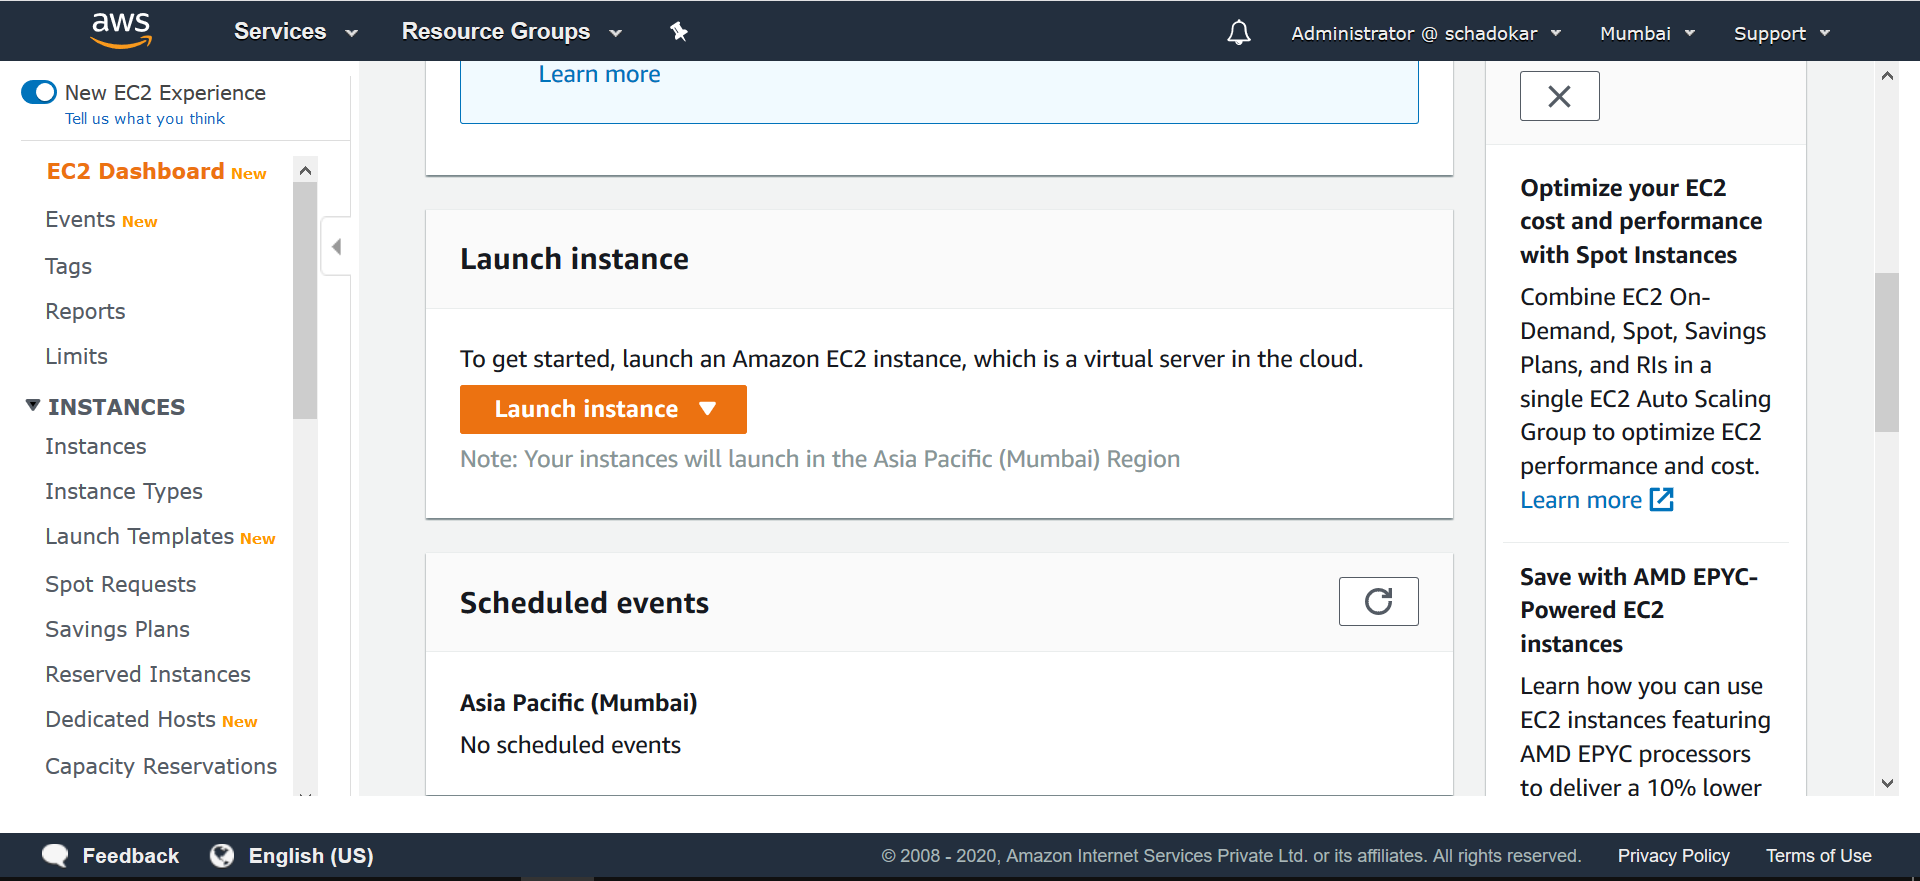This screenshot has width=1920, height=881.
Task: Click the main page scrollbar thumb
Action: pos(1887,352)
